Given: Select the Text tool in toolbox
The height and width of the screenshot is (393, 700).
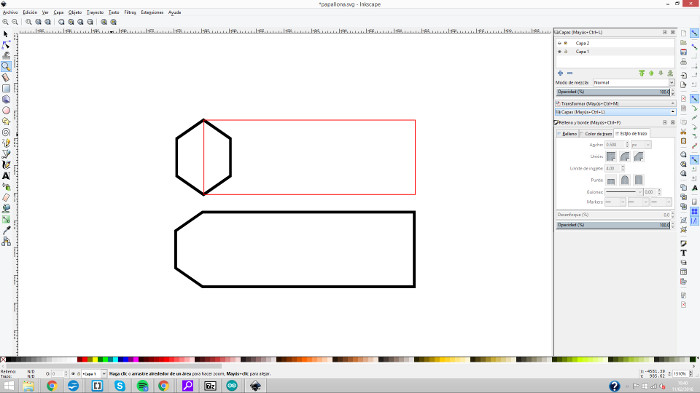Looking at the screenshot, I should pyautogui.click(x=6, y=176).
